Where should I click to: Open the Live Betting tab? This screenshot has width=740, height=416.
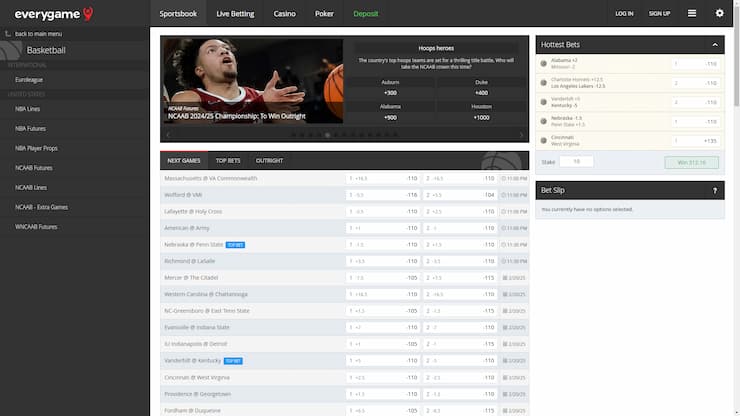pos(235,14)
